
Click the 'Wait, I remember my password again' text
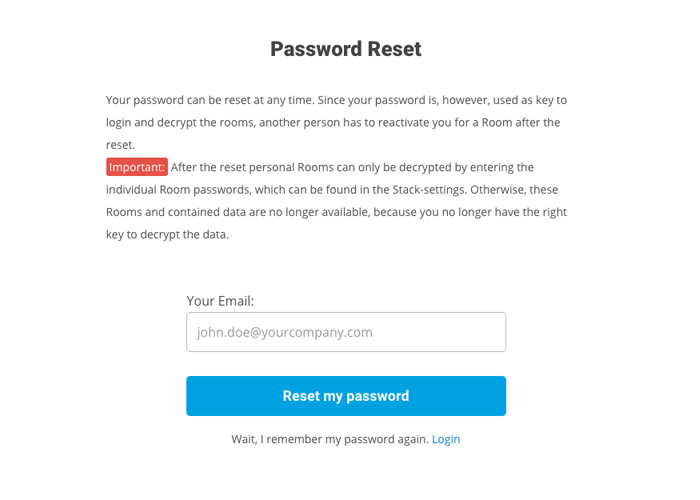click(x=330, y=439)
